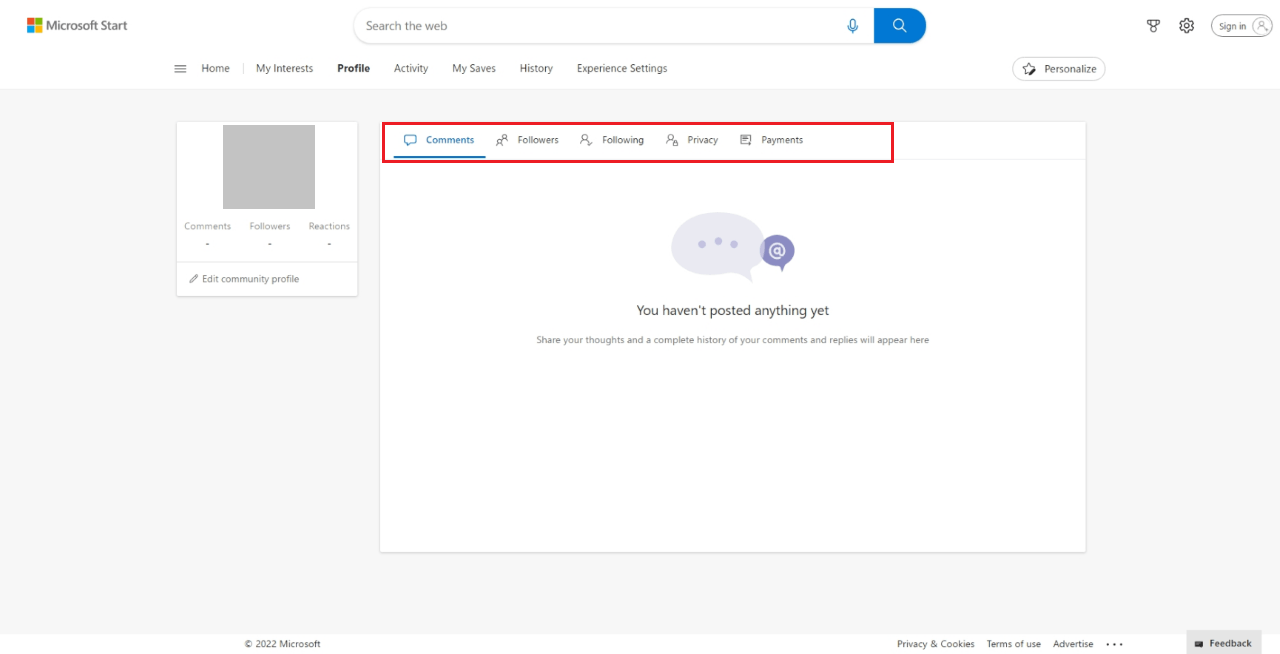
Task: Select the Privacy icon on the profile tabs
Action: (670, 140)
